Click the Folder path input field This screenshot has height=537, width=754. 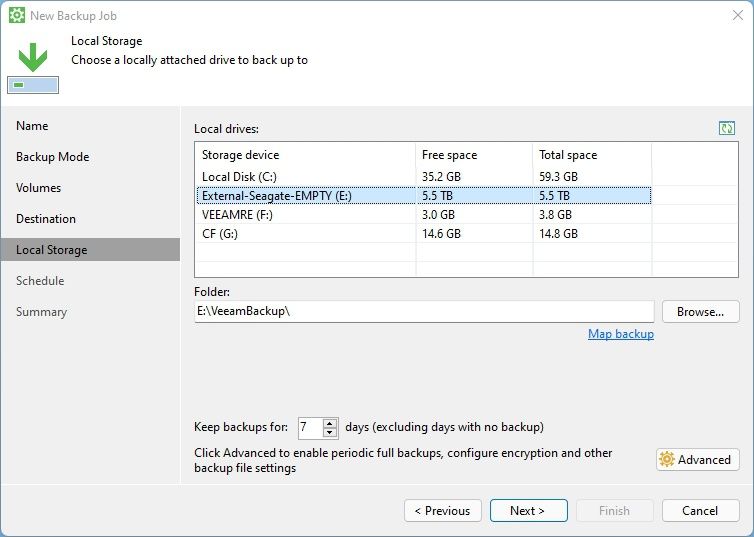(x=424, y=311)
